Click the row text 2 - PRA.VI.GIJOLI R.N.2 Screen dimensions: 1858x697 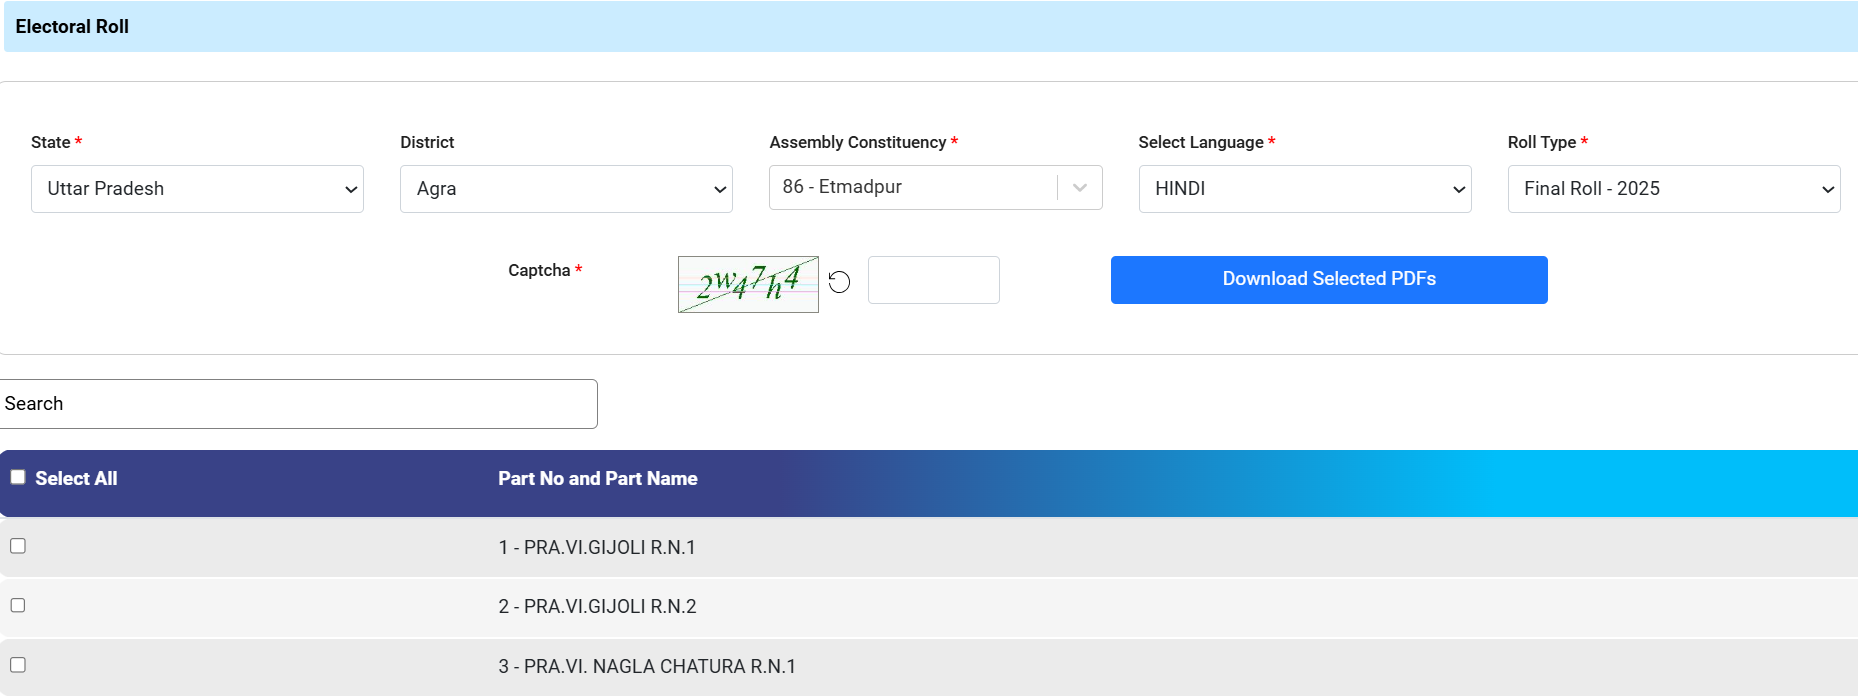pos(597,607)
